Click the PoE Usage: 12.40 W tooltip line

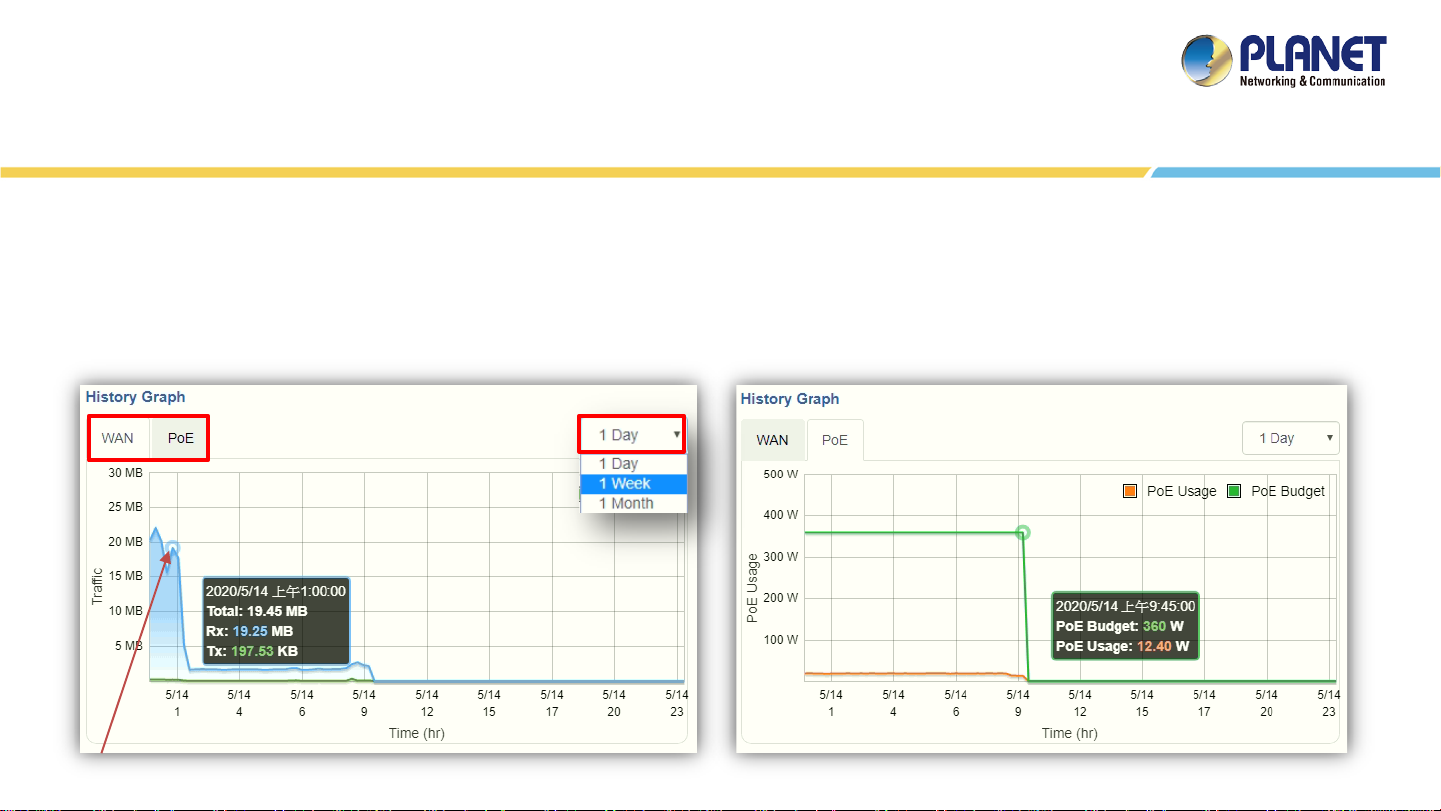(x=1122, y=646)
